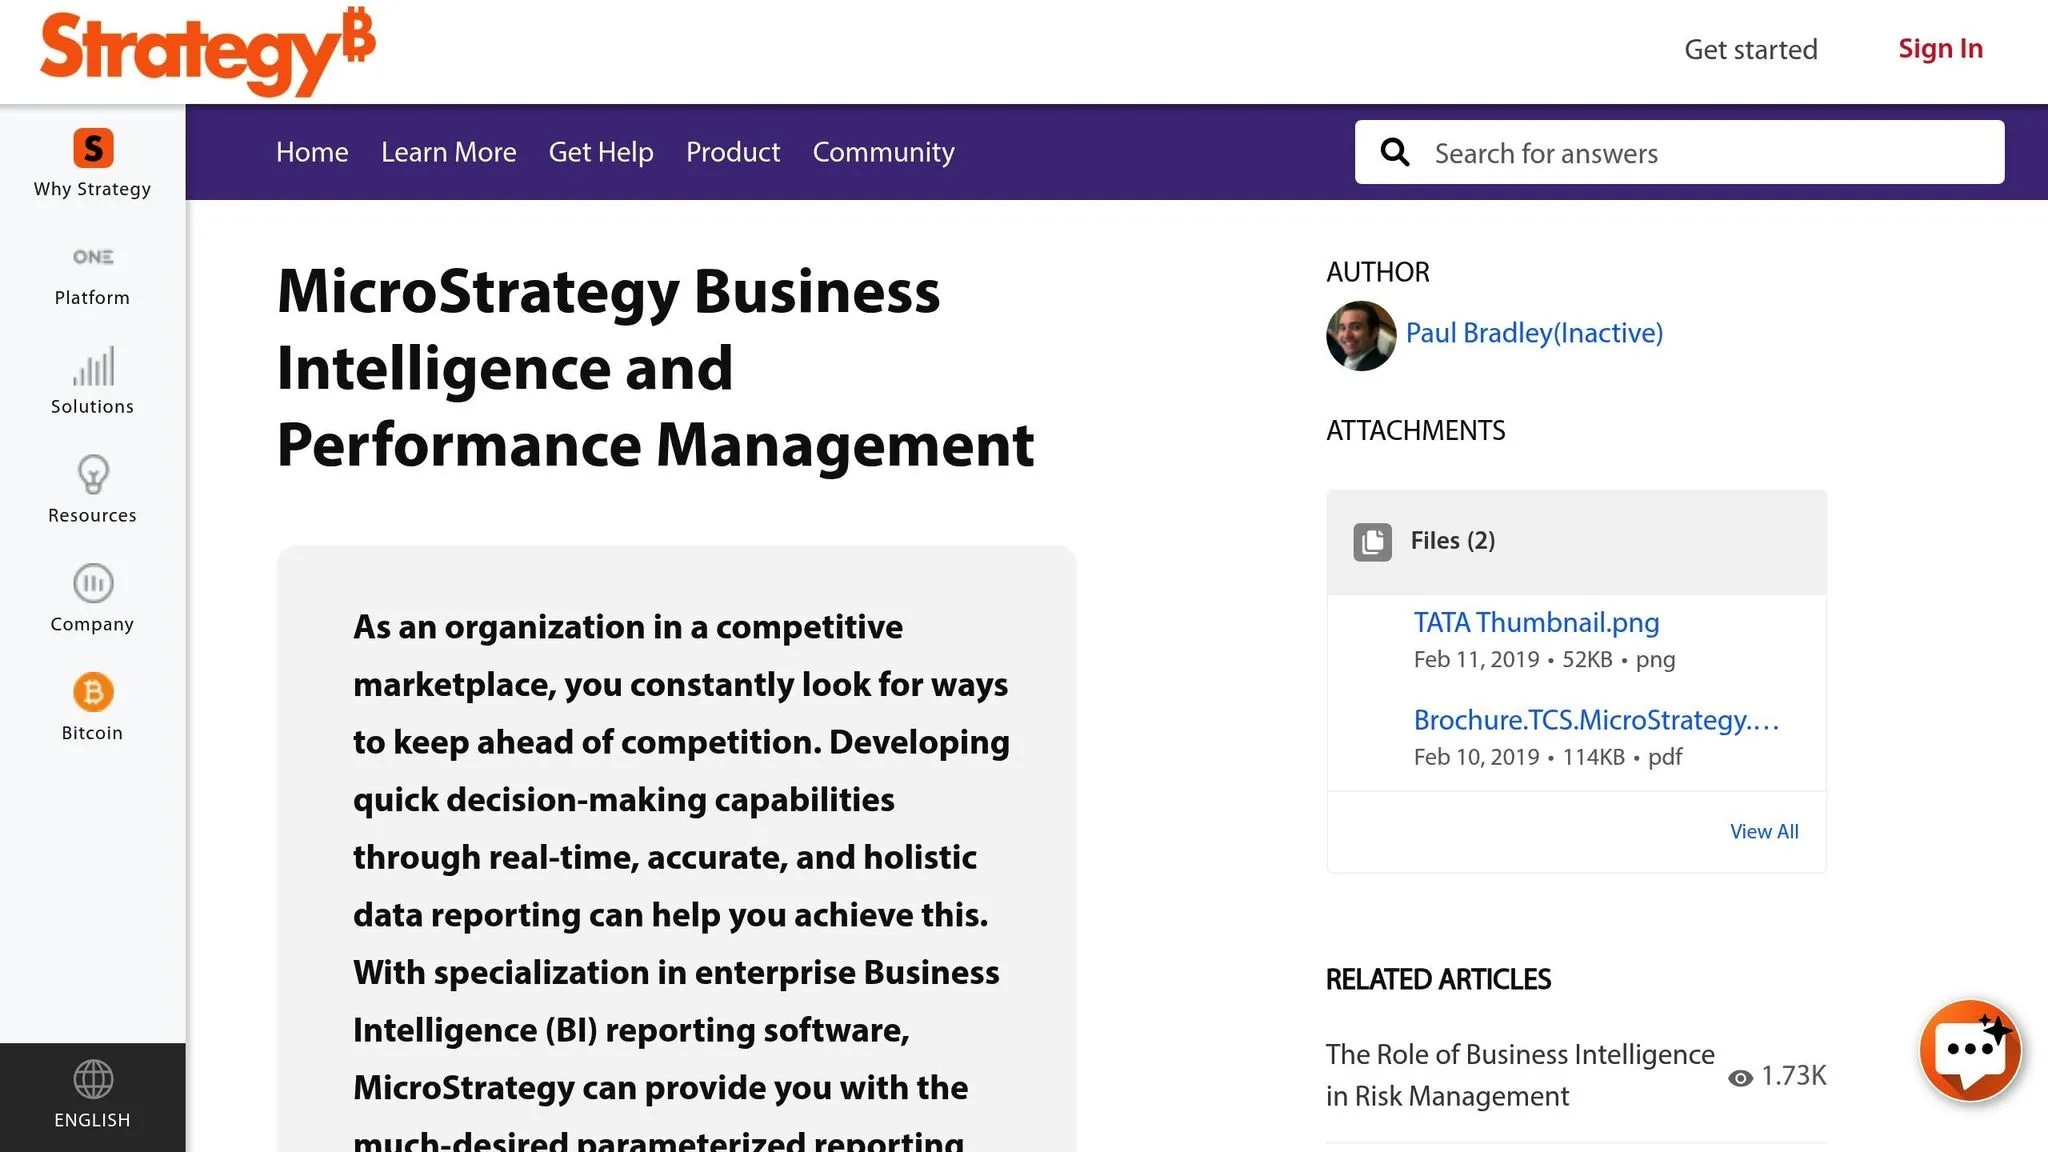
Task: Click the Files attachments icon
Action: (x=1372, y=542)
